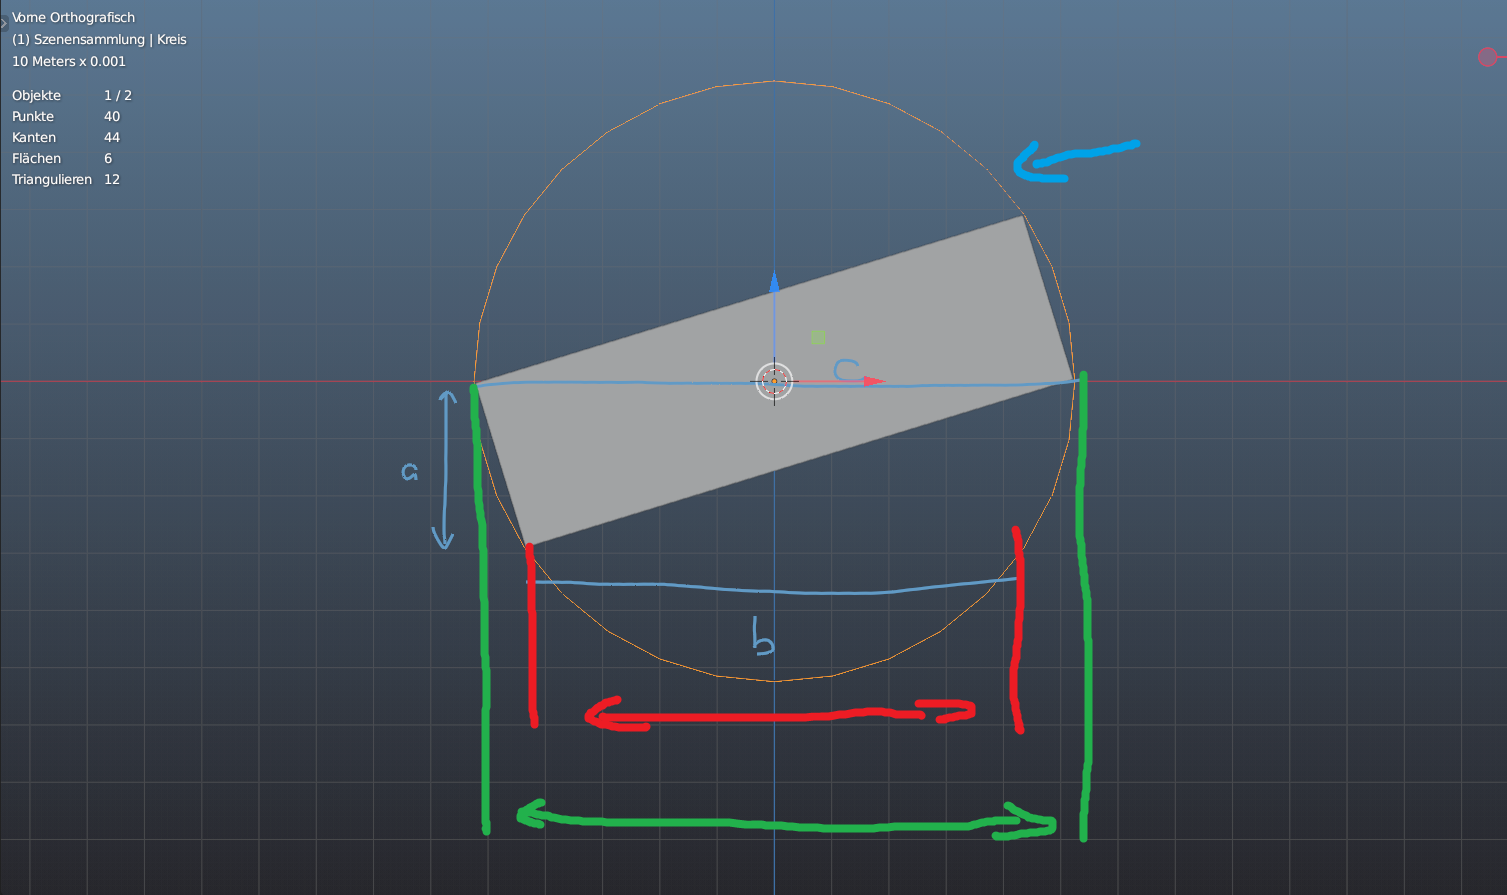This screenshot has height=895, width=1507.
Task: Click the handwritten letter 'a' annotation
Action: tap(409, 471)
